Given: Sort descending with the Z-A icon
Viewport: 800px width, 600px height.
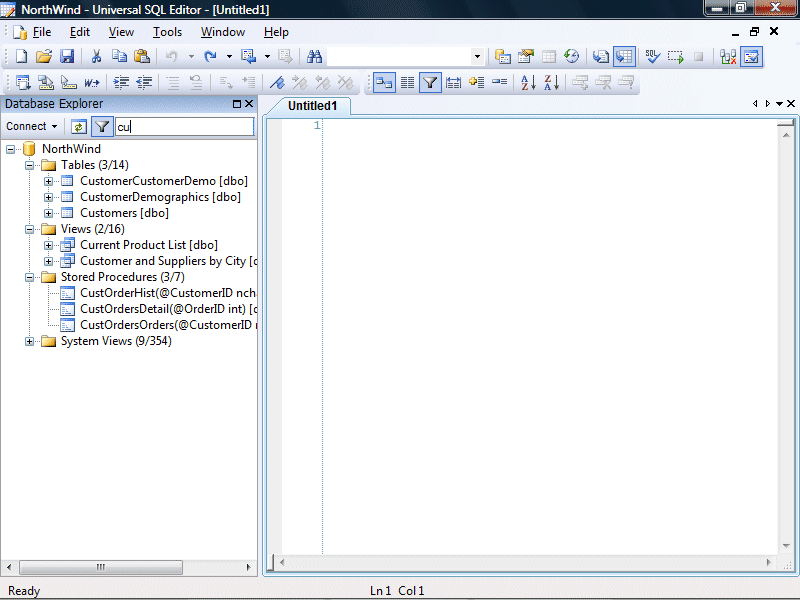Looking at the screenshot, I should pyautogui.click(x=552, y=83).
